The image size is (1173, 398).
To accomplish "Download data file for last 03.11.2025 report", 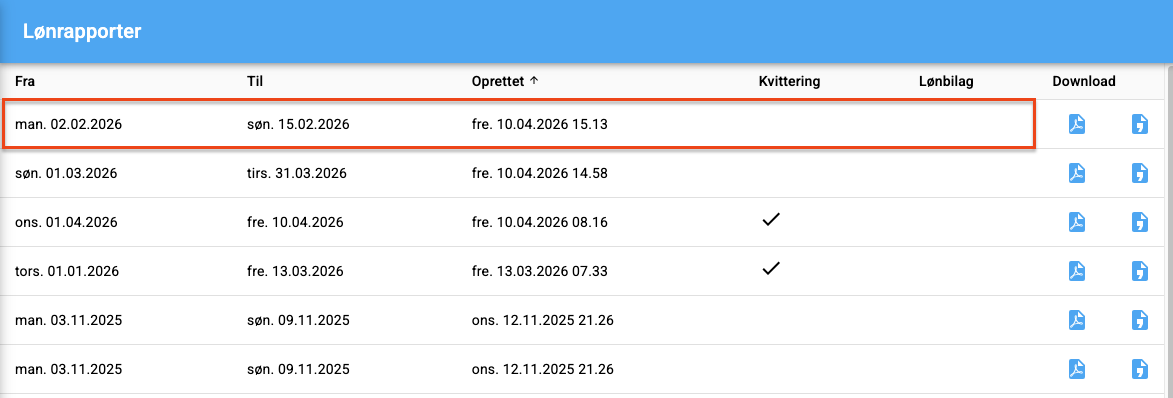I will pyautogui.click(x=1139, y=369).
